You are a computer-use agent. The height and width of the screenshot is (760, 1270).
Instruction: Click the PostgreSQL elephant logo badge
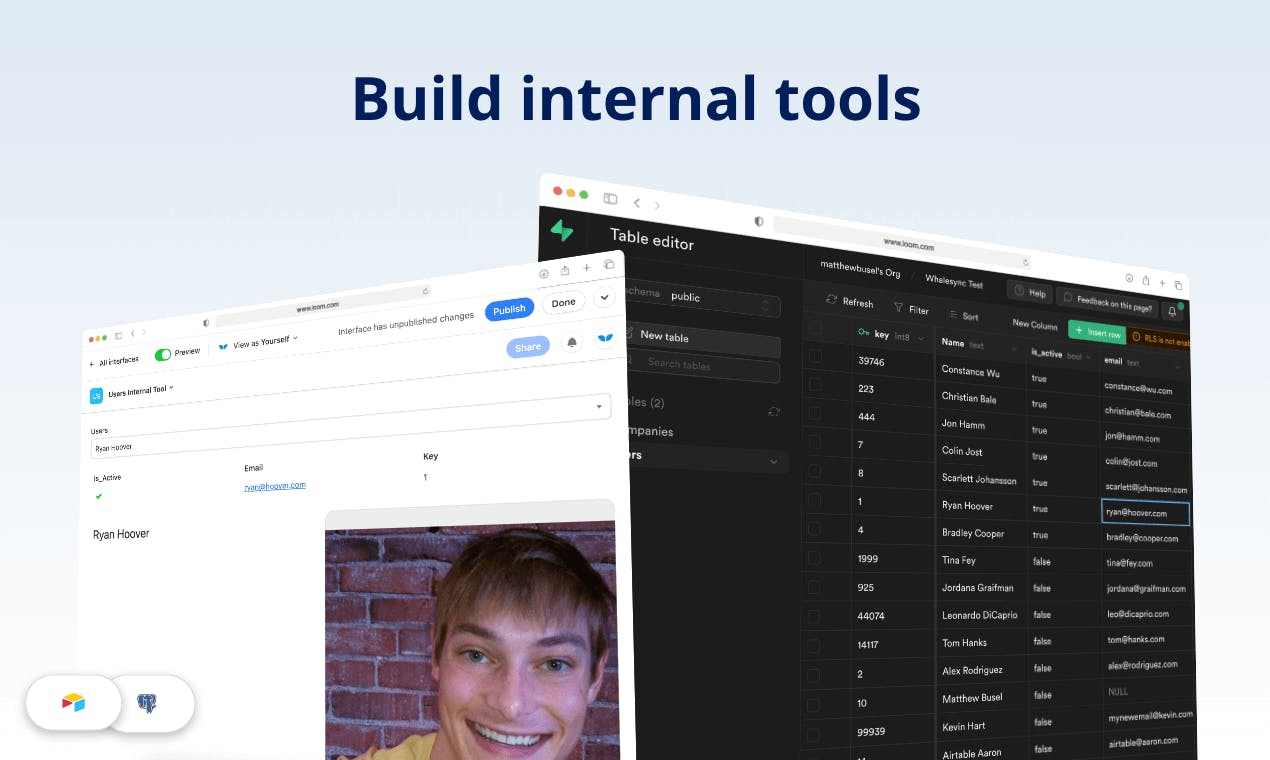pyautogui.click(x=148, y=703)
